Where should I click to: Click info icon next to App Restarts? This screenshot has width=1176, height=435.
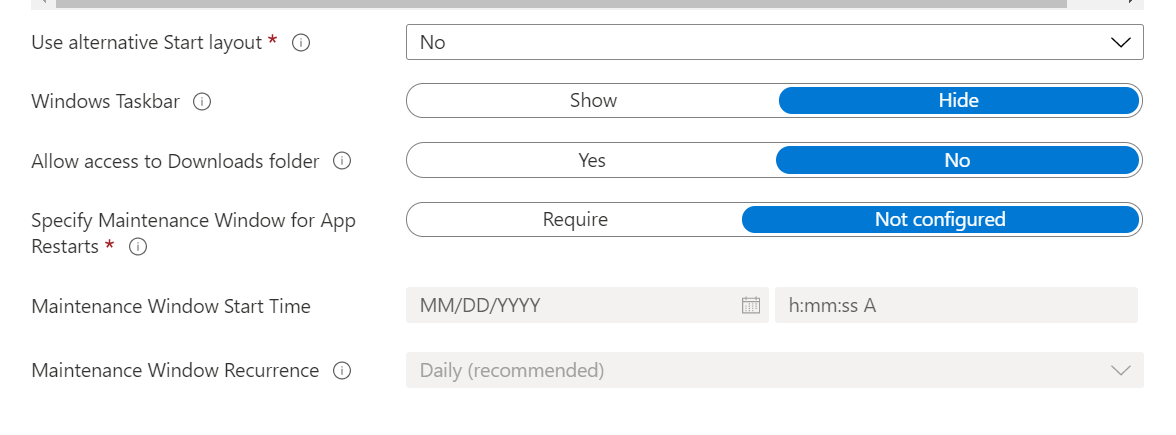pos(139,247)
